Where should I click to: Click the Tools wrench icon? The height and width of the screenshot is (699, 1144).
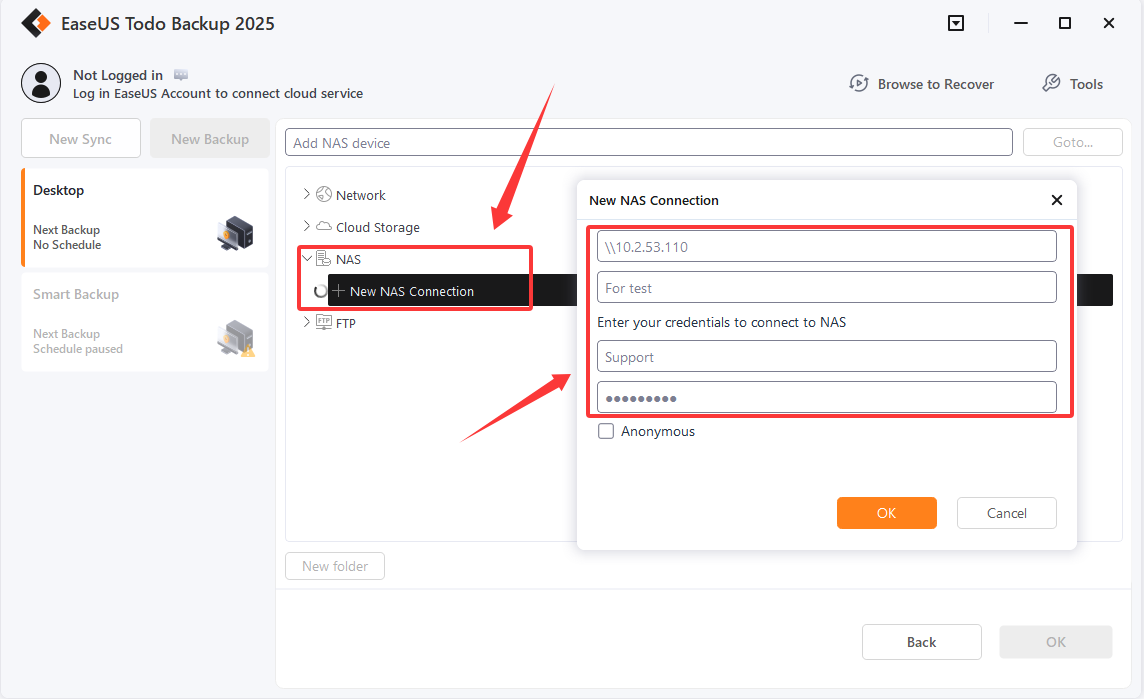(1051, 83)
